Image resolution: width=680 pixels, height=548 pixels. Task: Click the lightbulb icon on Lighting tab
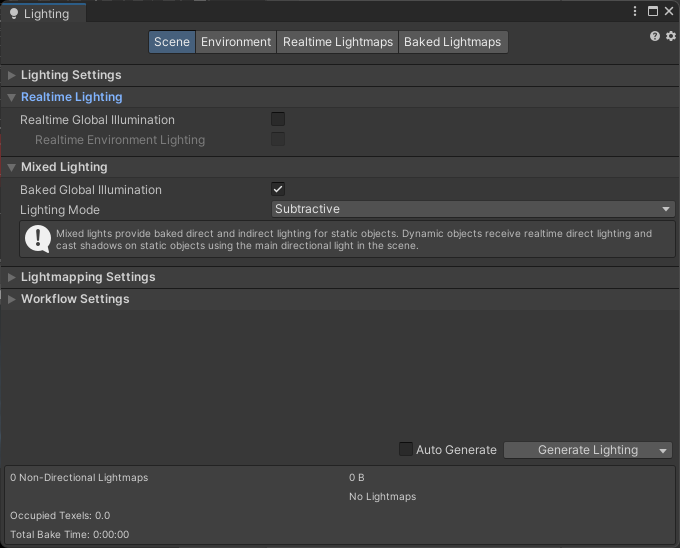pos(14,14)
